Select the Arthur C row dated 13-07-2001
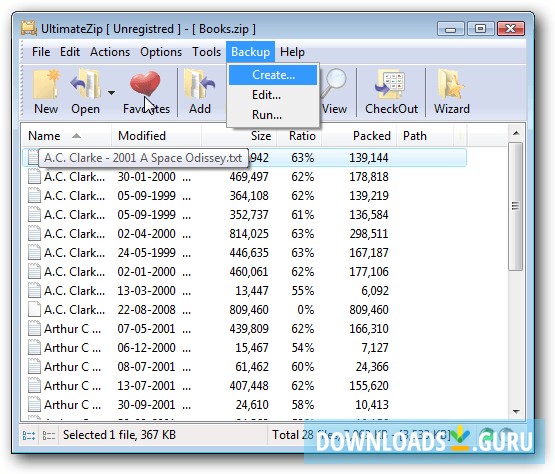 pyautogui.click(x=244, y=386)
